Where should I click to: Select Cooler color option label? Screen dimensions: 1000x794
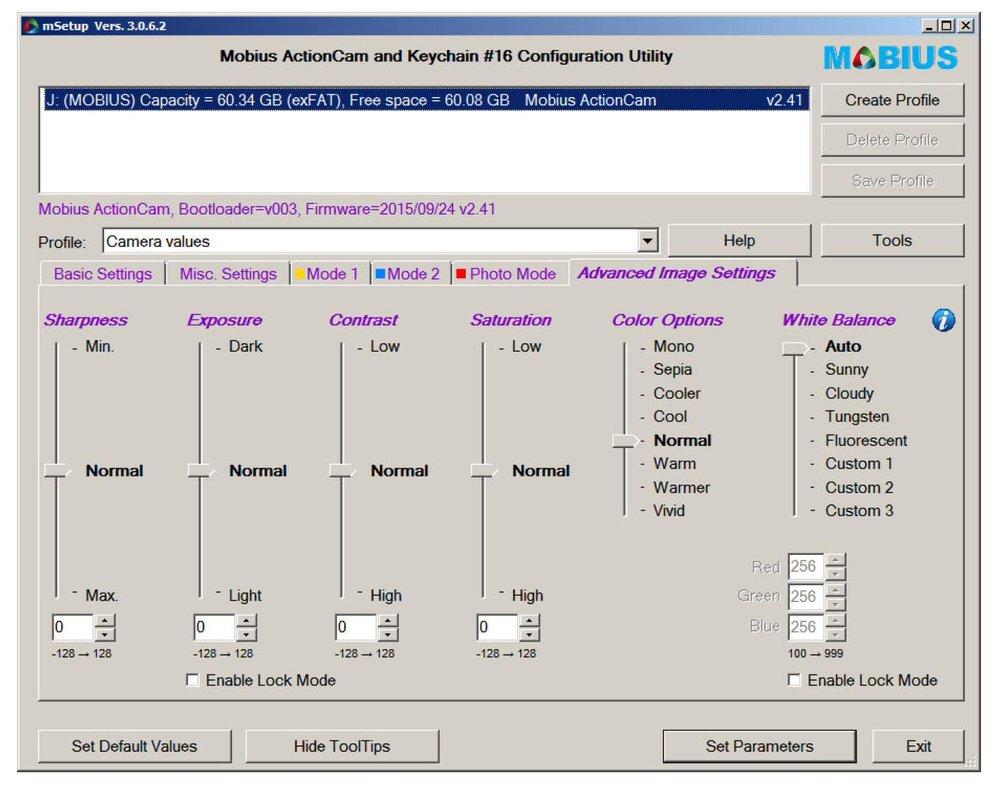677,393
